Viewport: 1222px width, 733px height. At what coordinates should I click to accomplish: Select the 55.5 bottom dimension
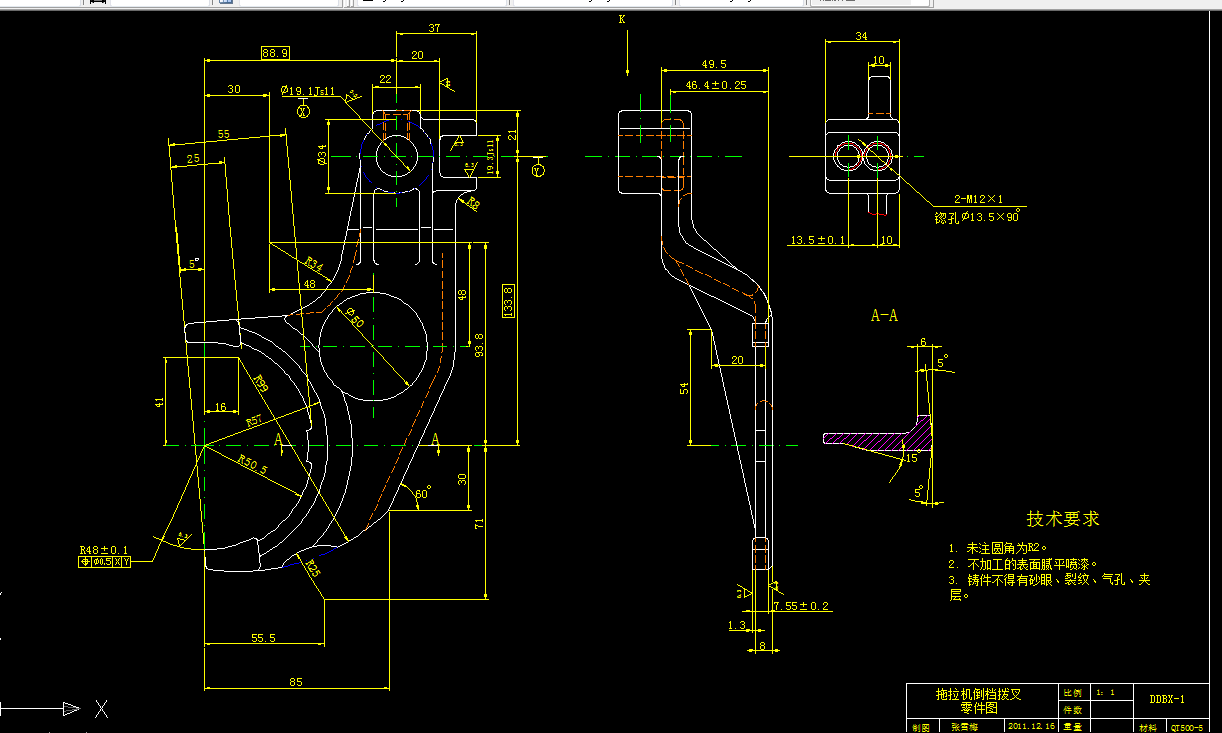pyautogui.click(x=264, y=637)
